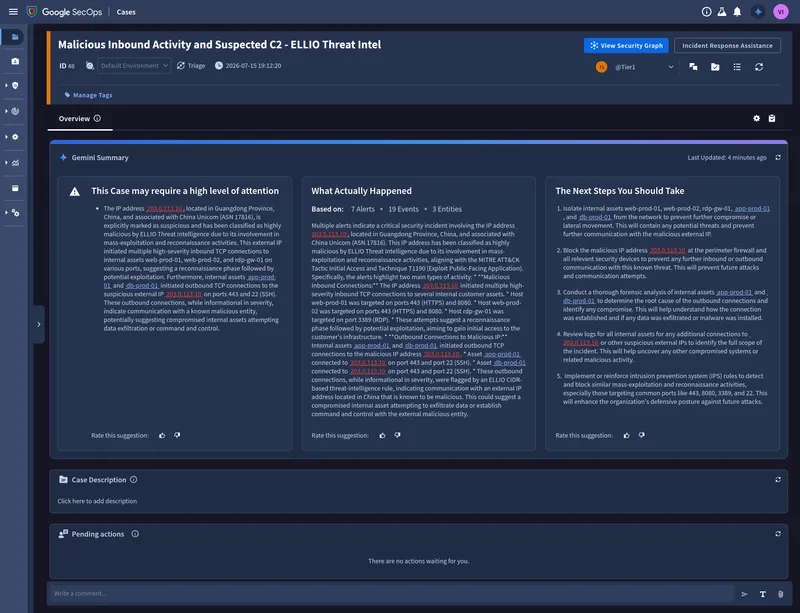
Task: Expand the radar sidebar section arrow
Action: coord(6,111)
